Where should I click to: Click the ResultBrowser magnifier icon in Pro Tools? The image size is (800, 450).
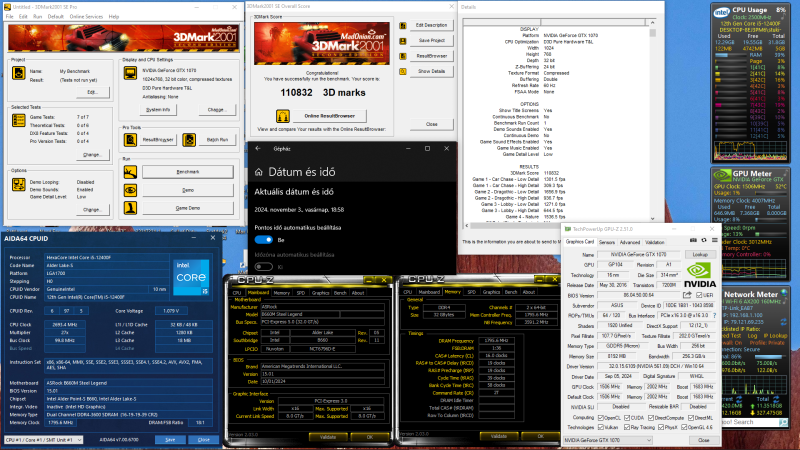pyautogui.click(x=130, y=139)
